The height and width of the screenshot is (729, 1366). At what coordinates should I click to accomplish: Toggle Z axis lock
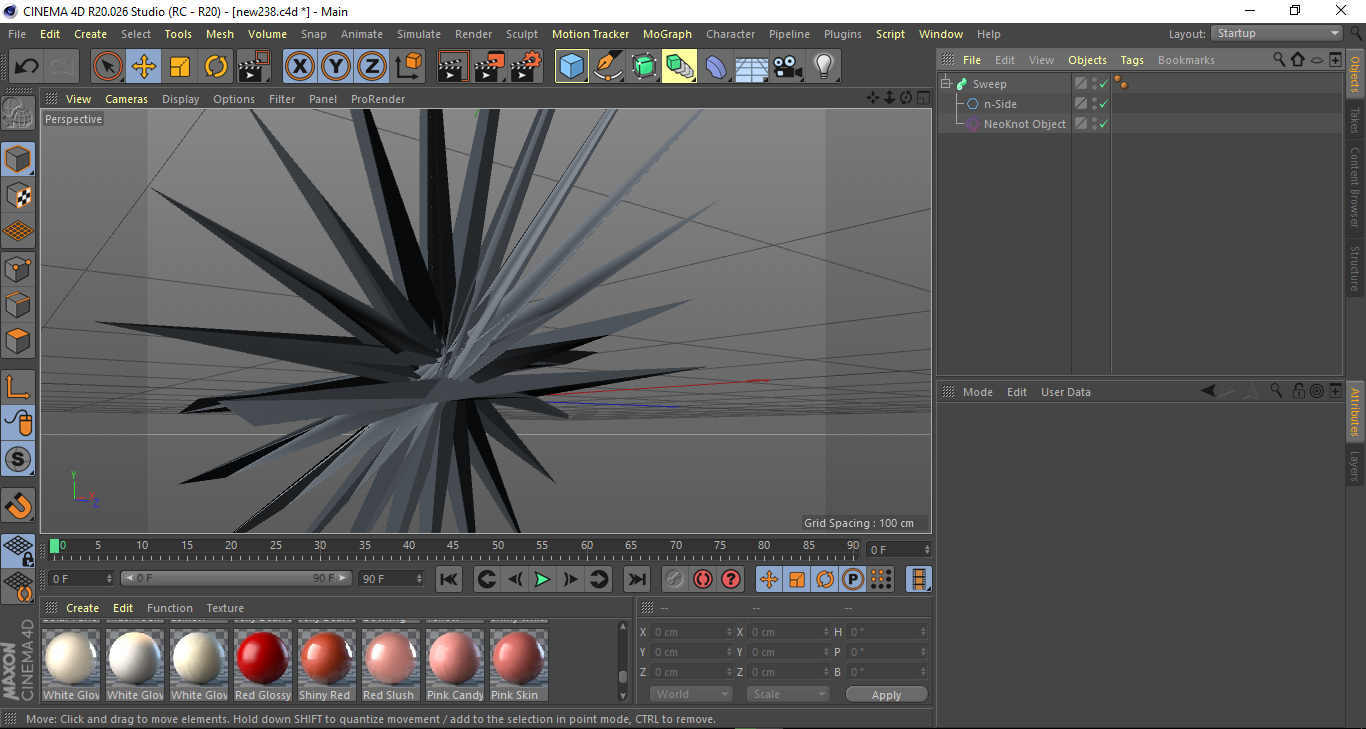pyautogui.click(x=372, y=67)
